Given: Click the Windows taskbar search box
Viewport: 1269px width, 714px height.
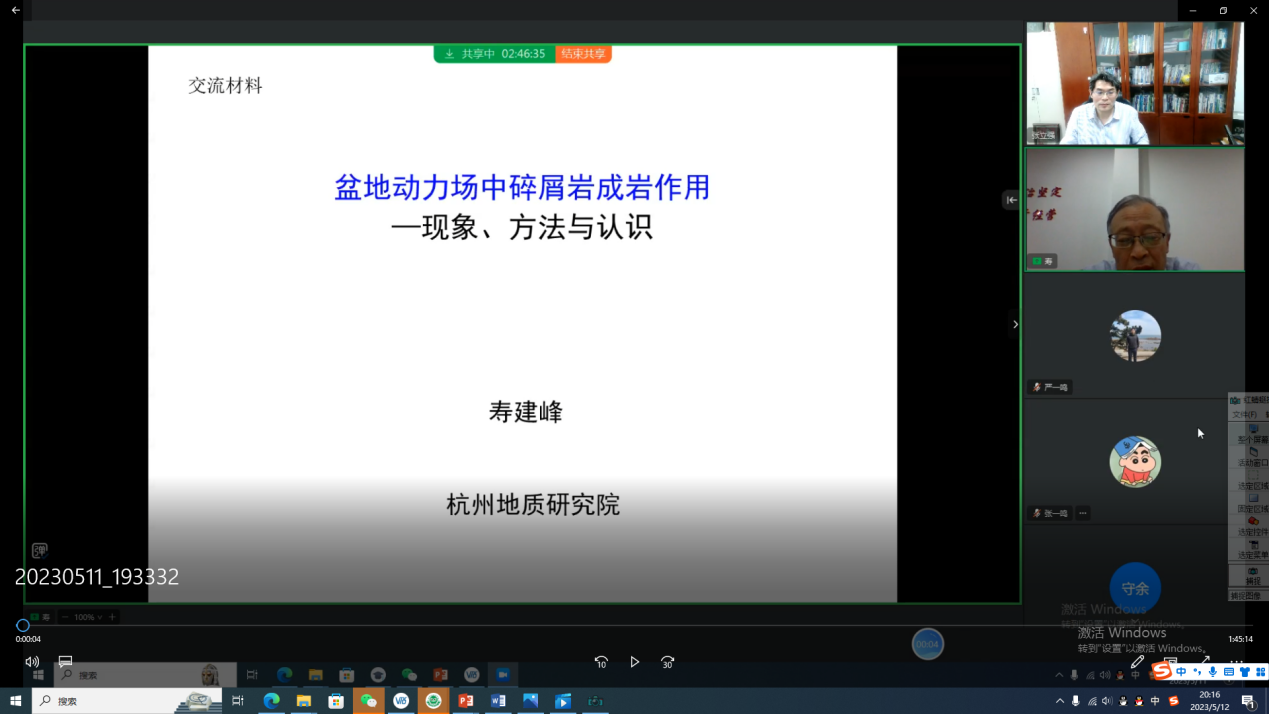Looking at the screenshot, I should coord(130,701).
